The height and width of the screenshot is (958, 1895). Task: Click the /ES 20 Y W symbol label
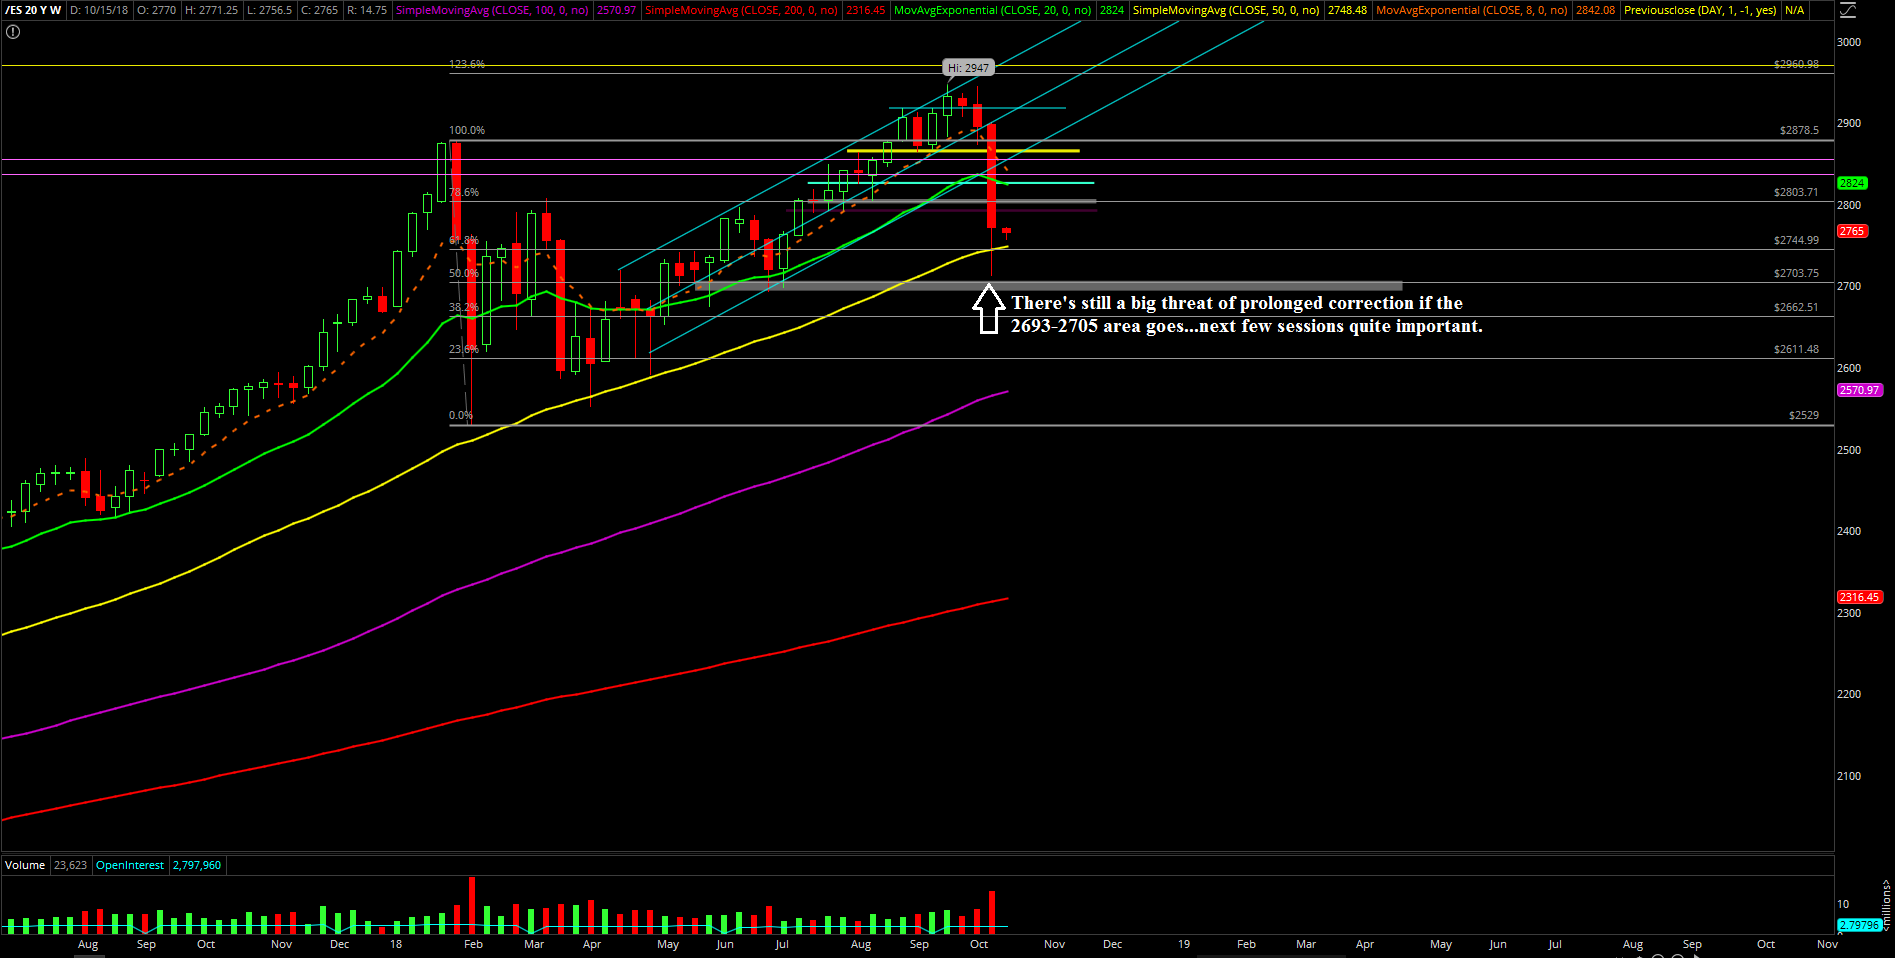[x=33, y=10]
